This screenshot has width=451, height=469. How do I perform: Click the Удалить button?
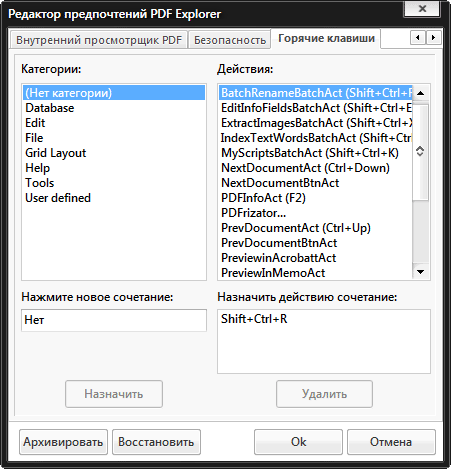pyautogui.click(x=324, y=394)
